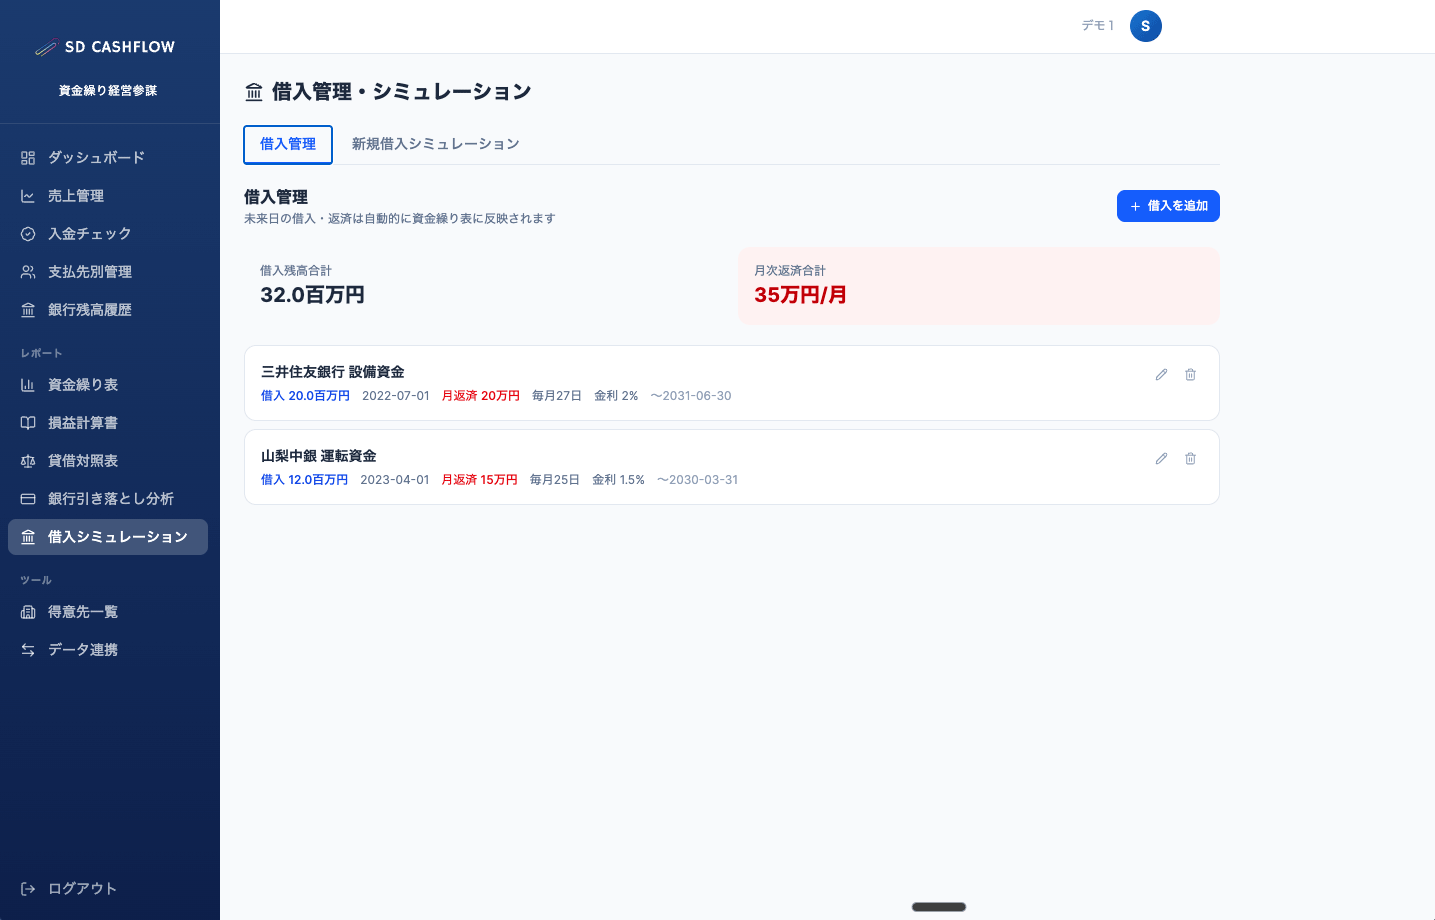
Task: Click the 貸借対照表 scales icon
Action: (x=28, y=461)
